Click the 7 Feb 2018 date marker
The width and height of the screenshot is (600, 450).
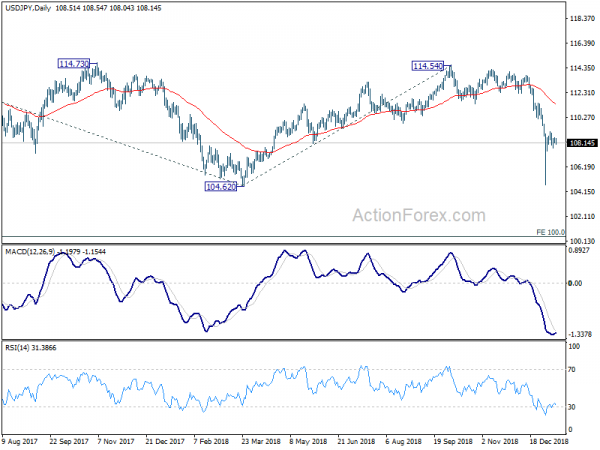click(212, 442)
